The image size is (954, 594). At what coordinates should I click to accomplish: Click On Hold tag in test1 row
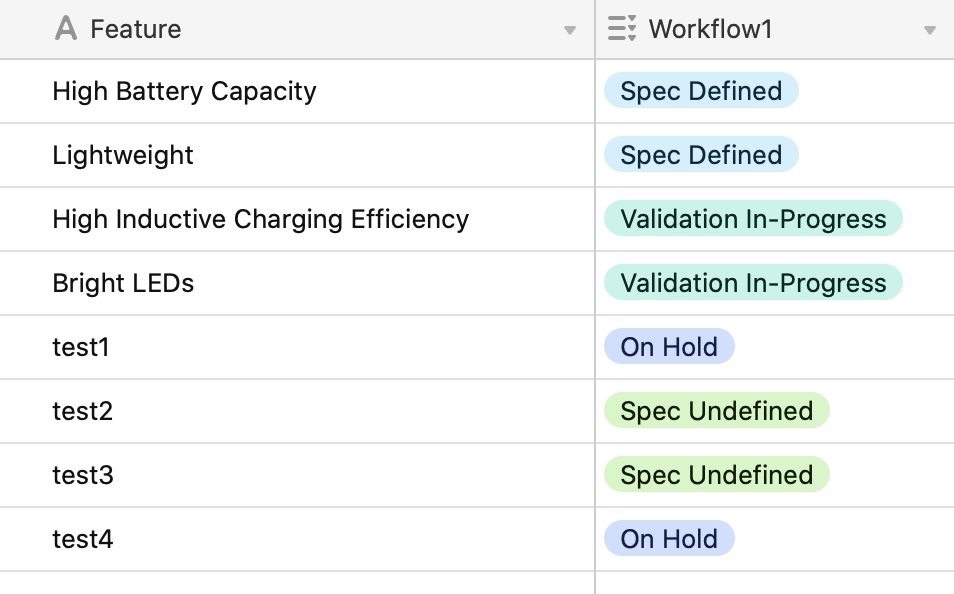(669, 347)
